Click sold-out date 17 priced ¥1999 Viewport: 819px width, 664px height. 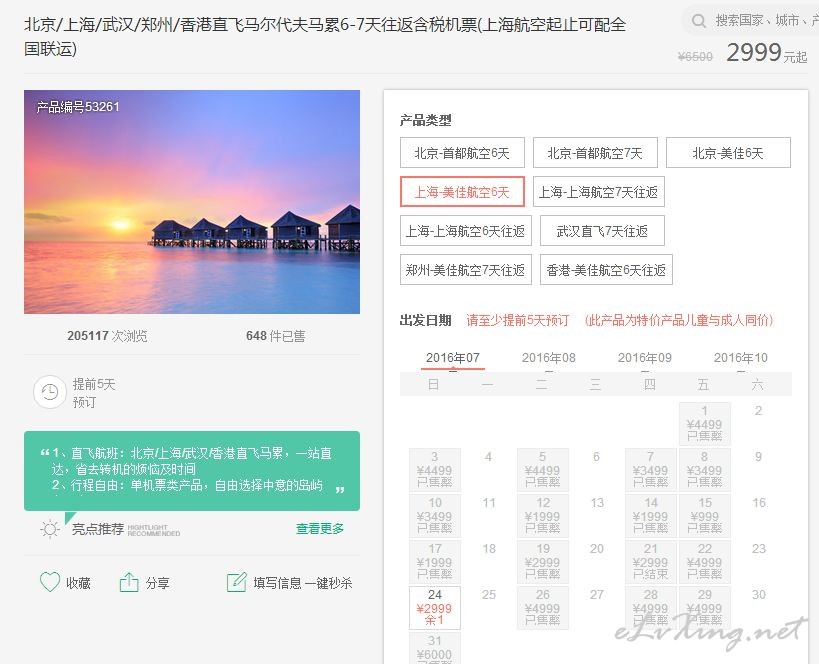pyautogui.click(x=435, y=562)
